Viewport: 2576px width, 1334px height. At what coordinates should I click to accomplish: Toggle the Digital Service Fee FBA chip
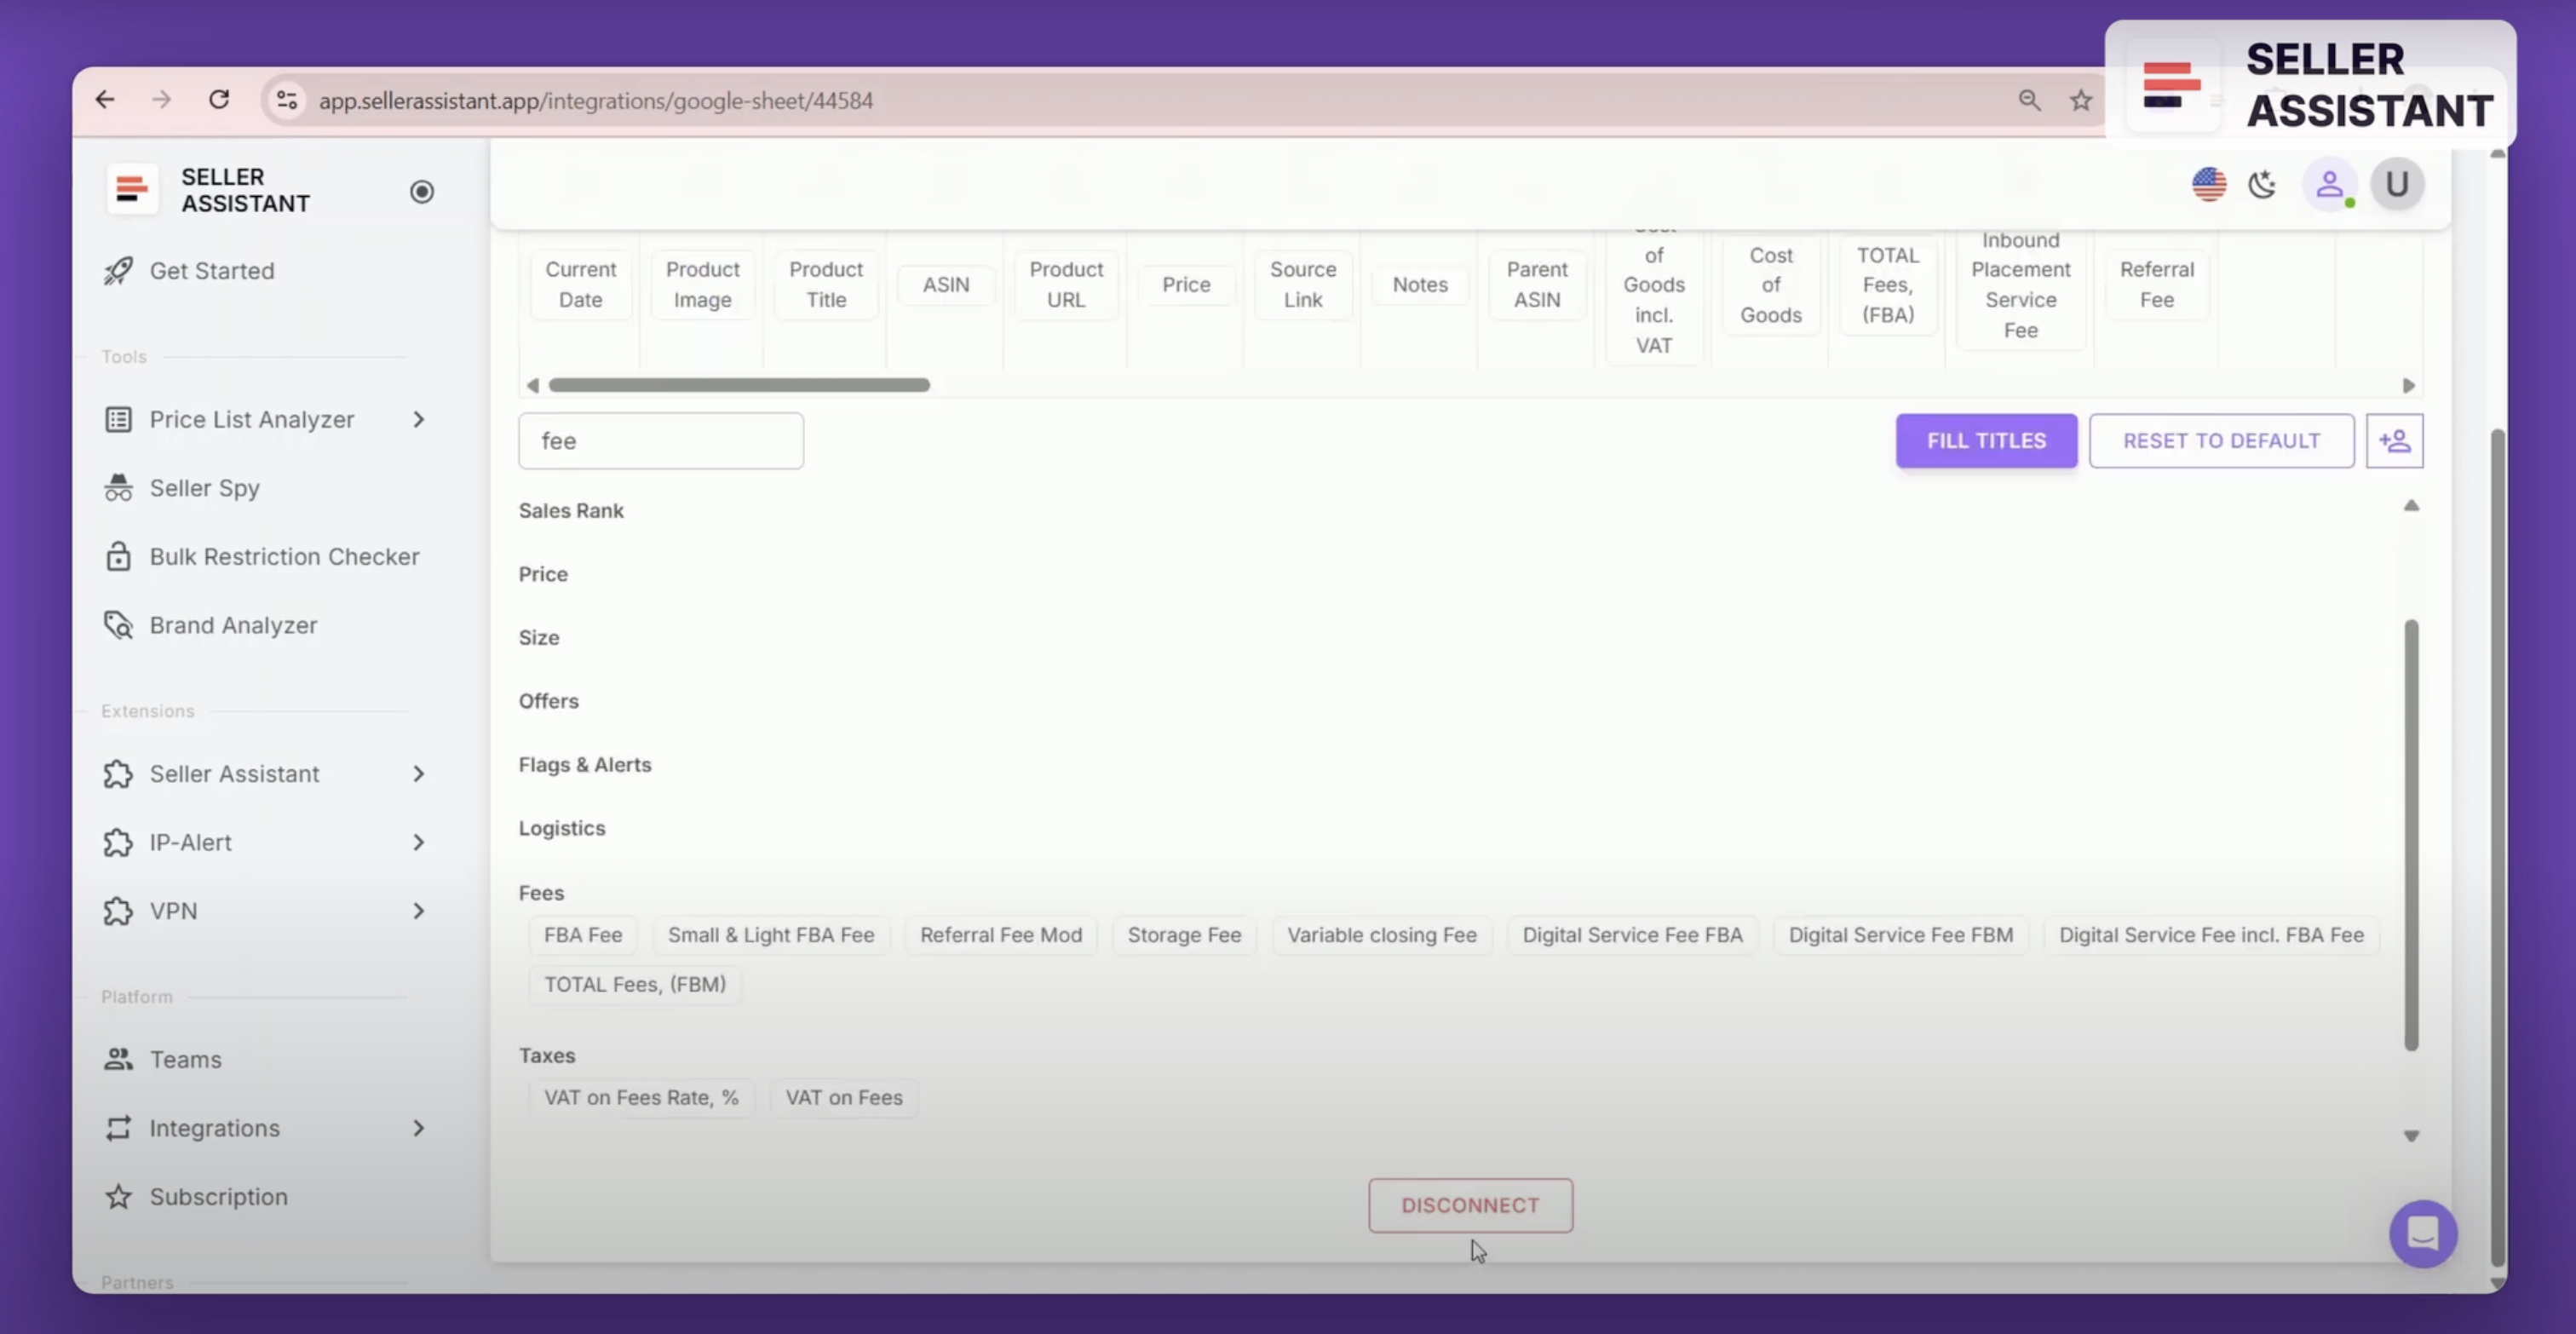pyautogui.click(x=1632, y=934)
